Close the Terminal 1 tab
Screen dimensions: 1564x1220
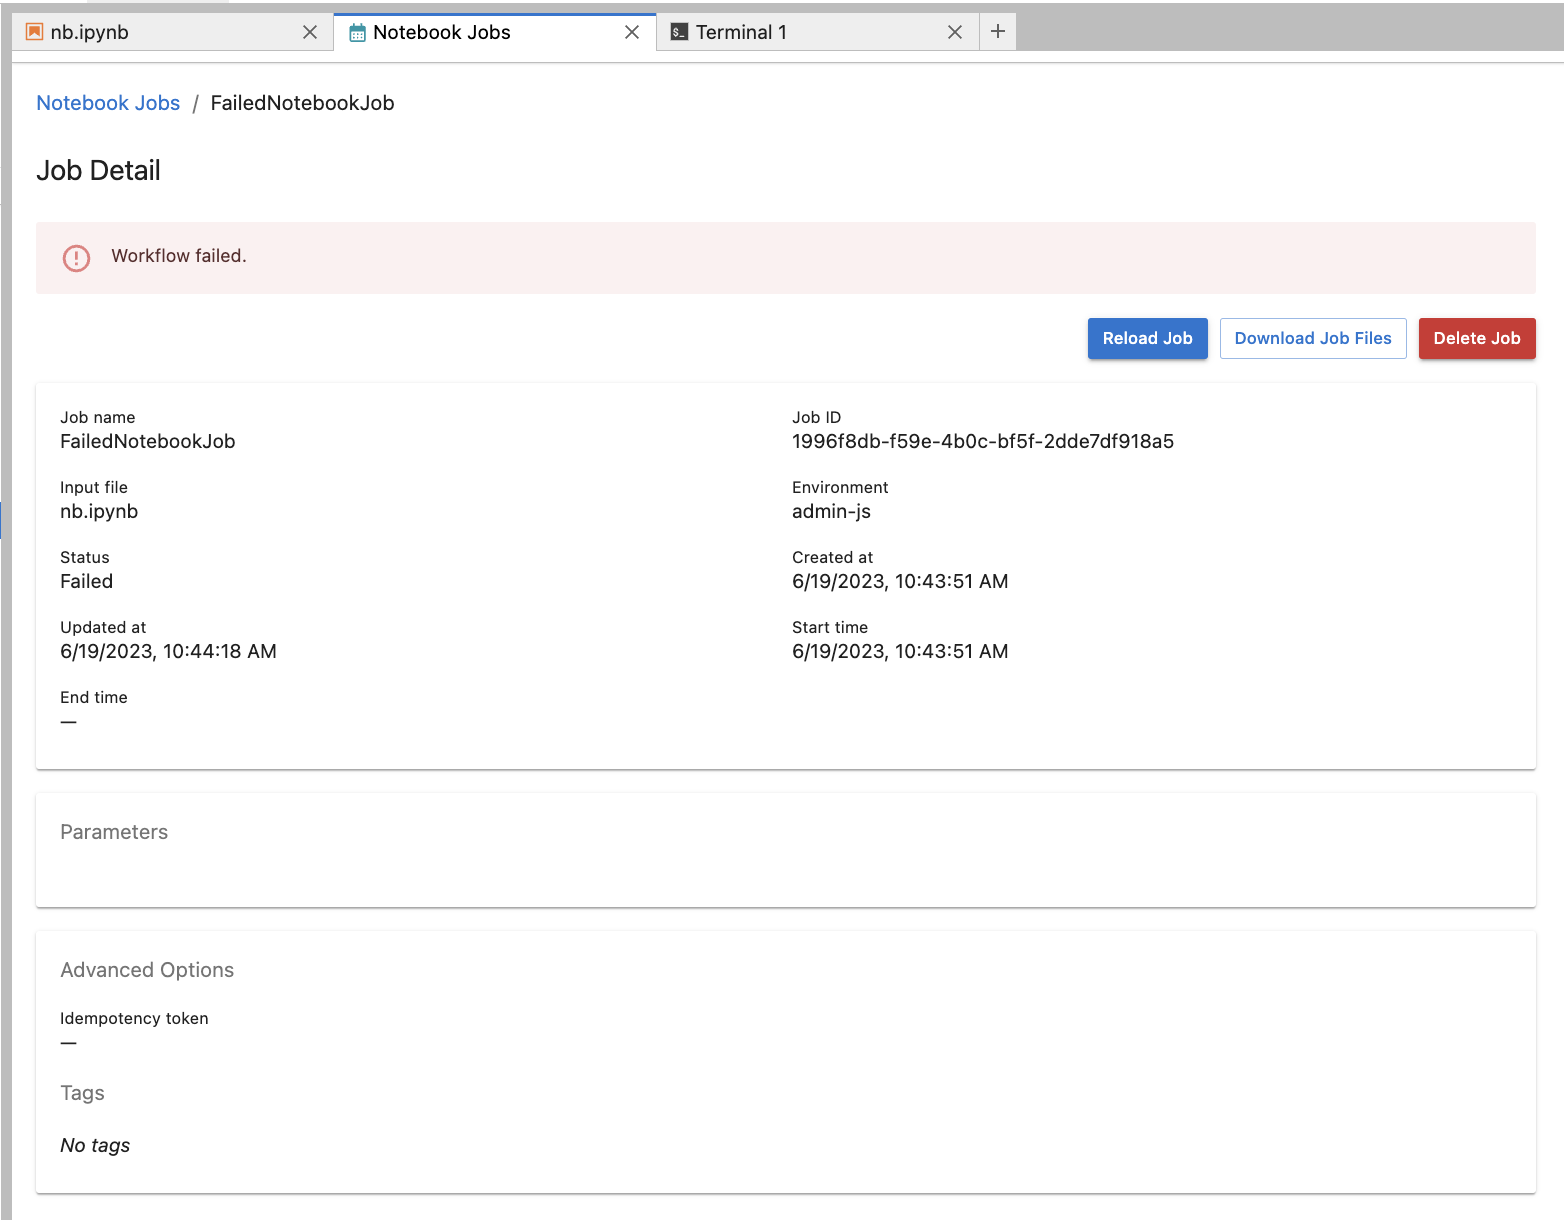point(955,31)
